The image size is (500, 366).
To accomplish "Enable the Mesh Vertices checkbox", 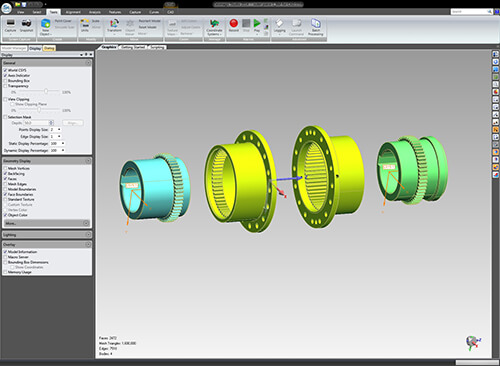I will (x=5, y=169).
